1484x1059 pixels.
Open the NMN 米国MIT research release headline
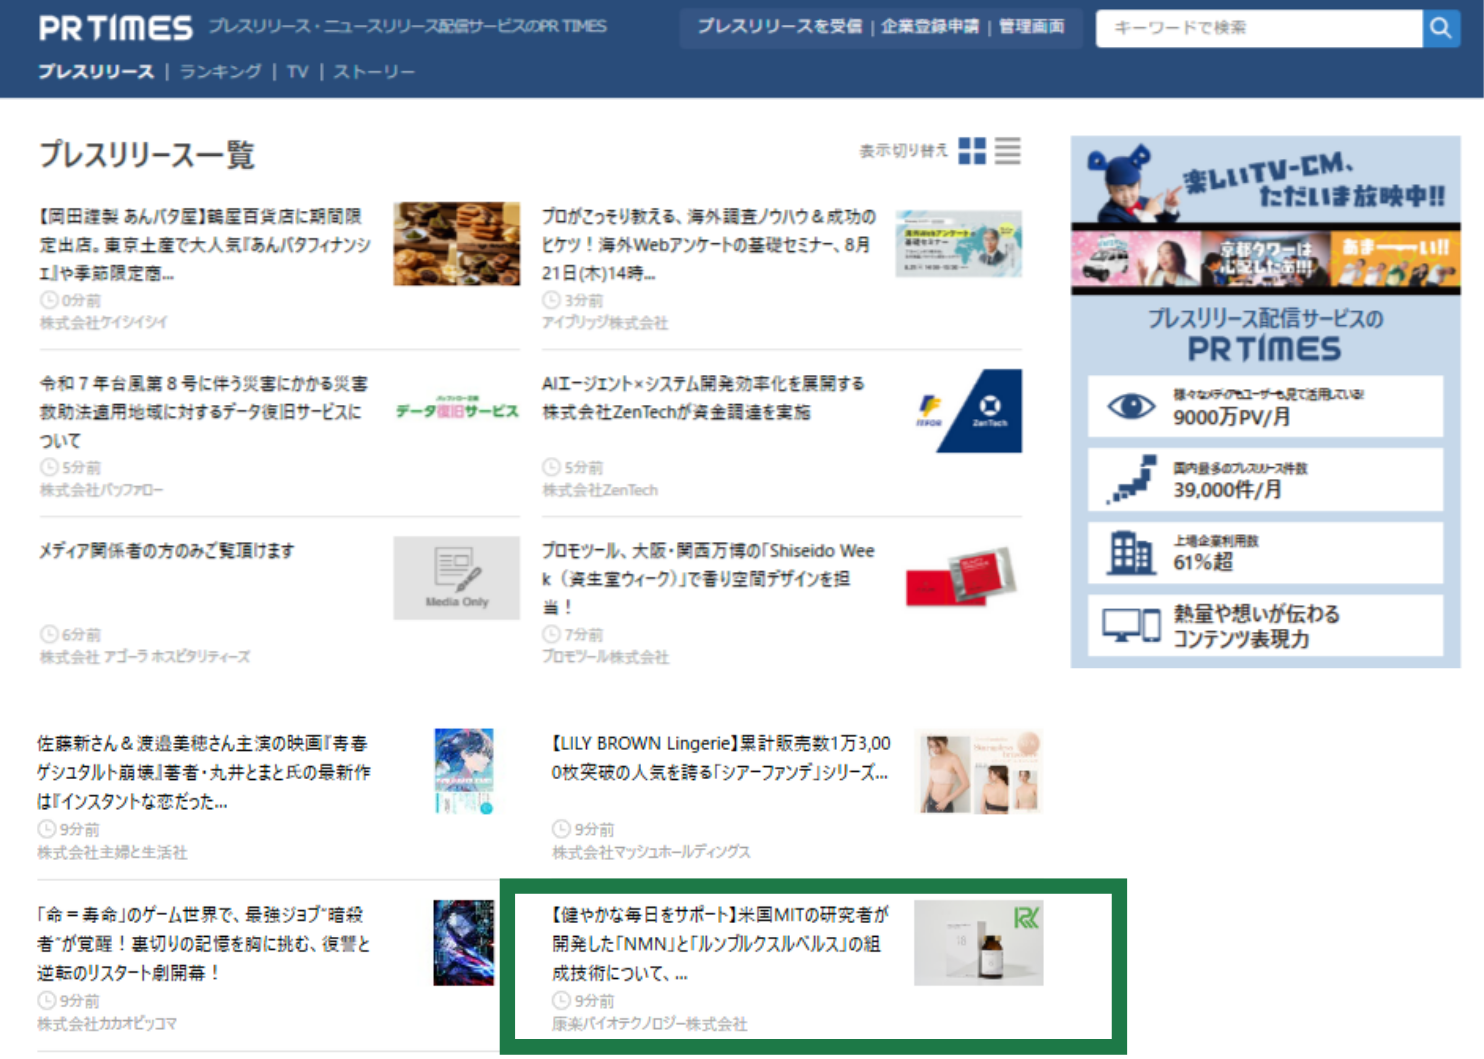[720, 944]
